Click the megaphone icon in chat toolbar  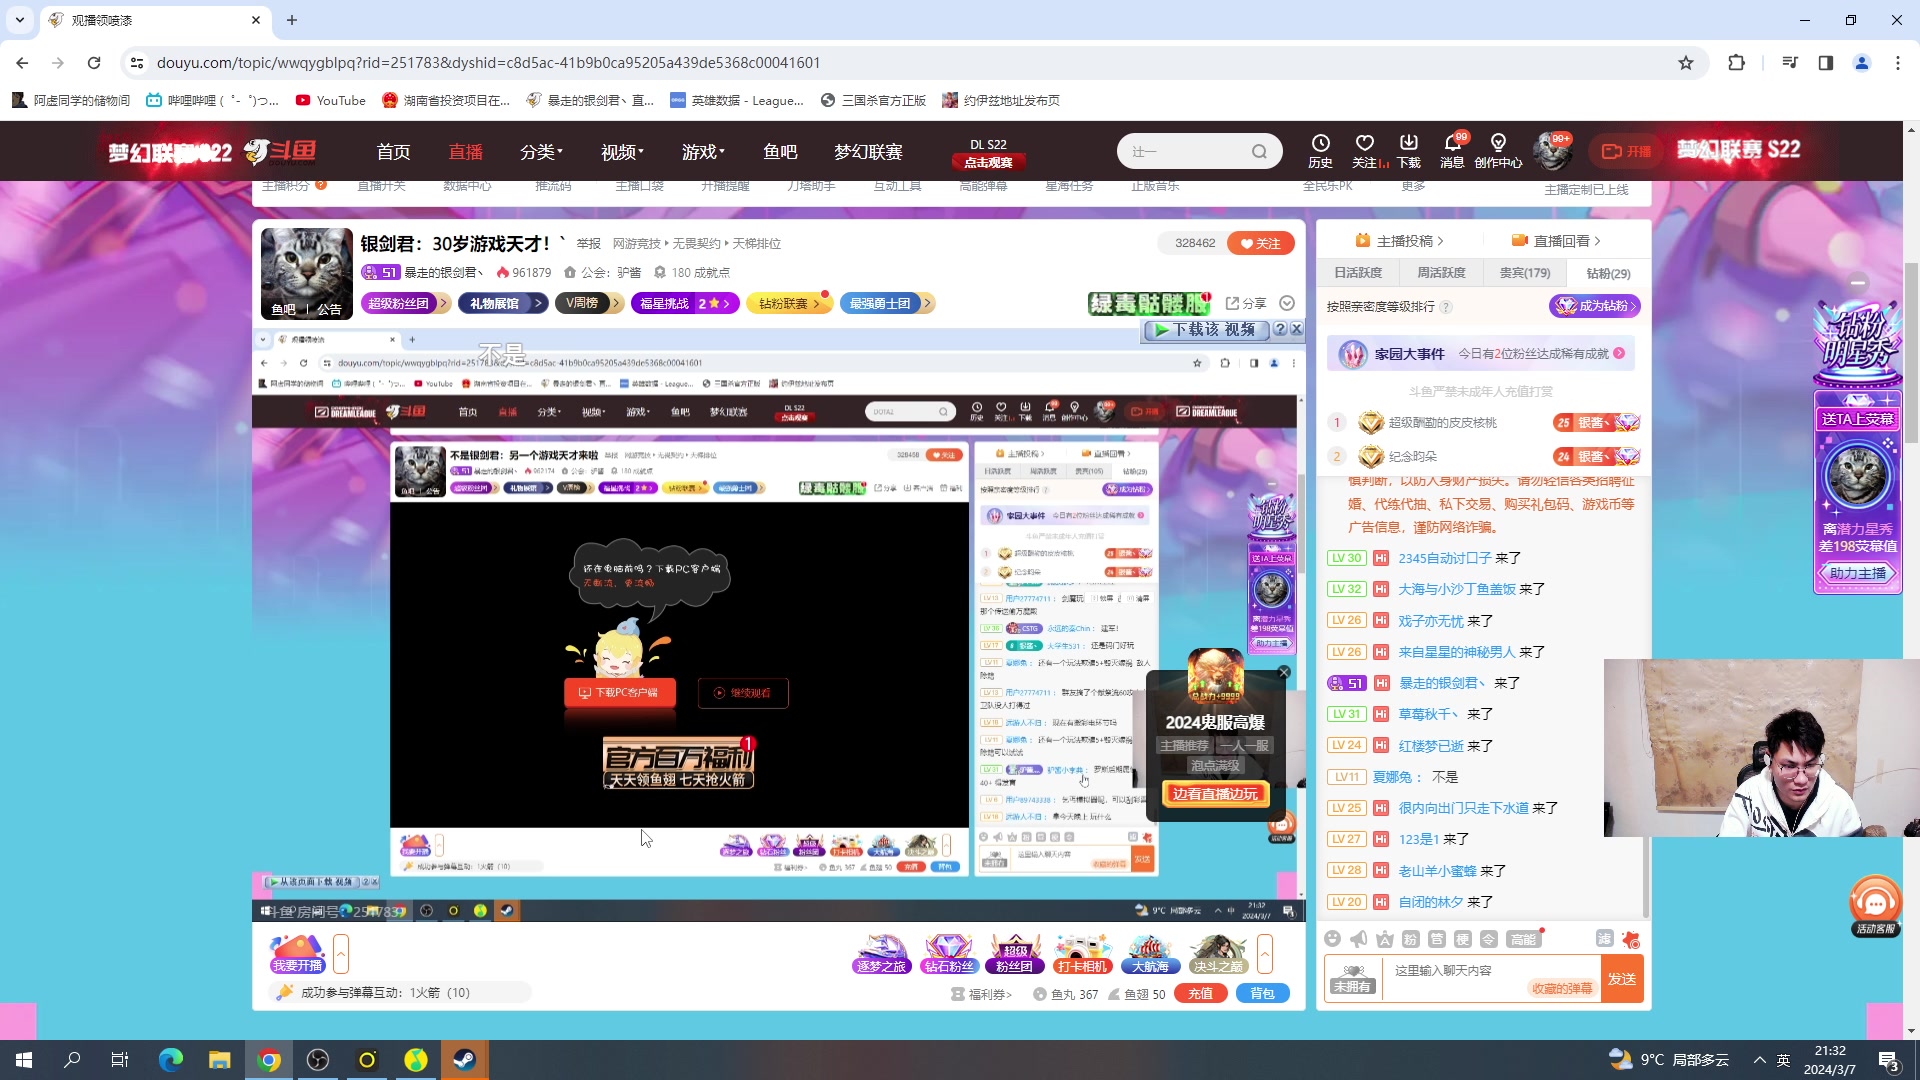coord(1358,939)
